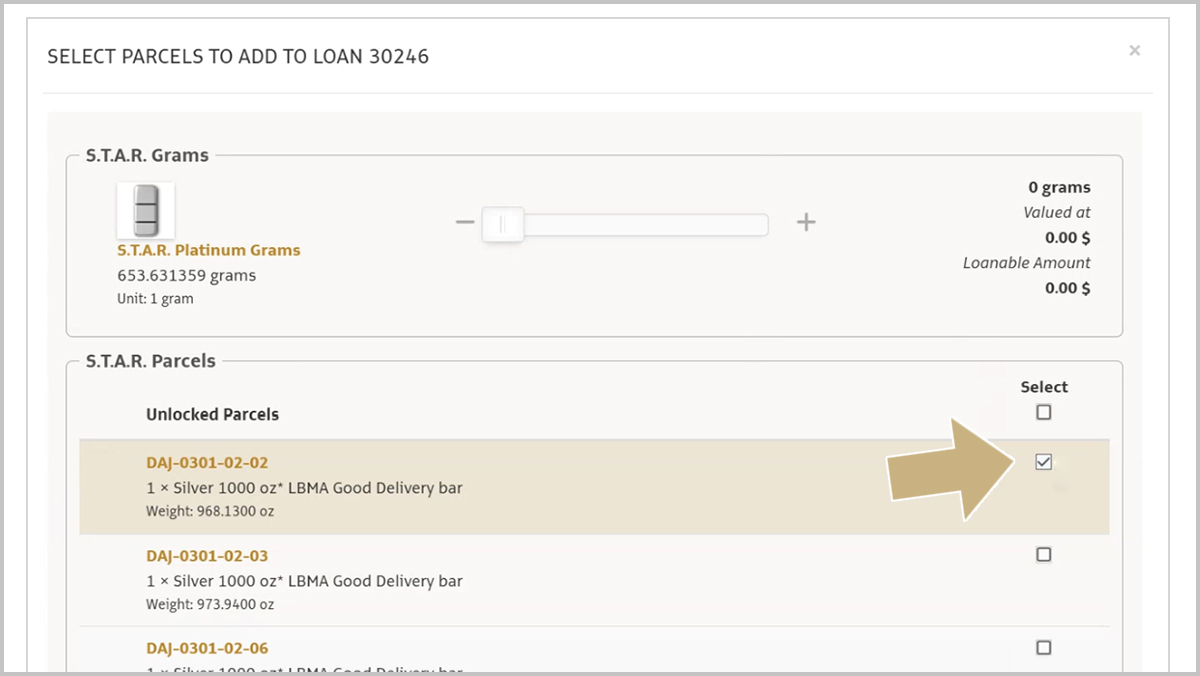Tick the Select all parcels checkbox
This screenshot has width=1200, height=676.
1044,412
